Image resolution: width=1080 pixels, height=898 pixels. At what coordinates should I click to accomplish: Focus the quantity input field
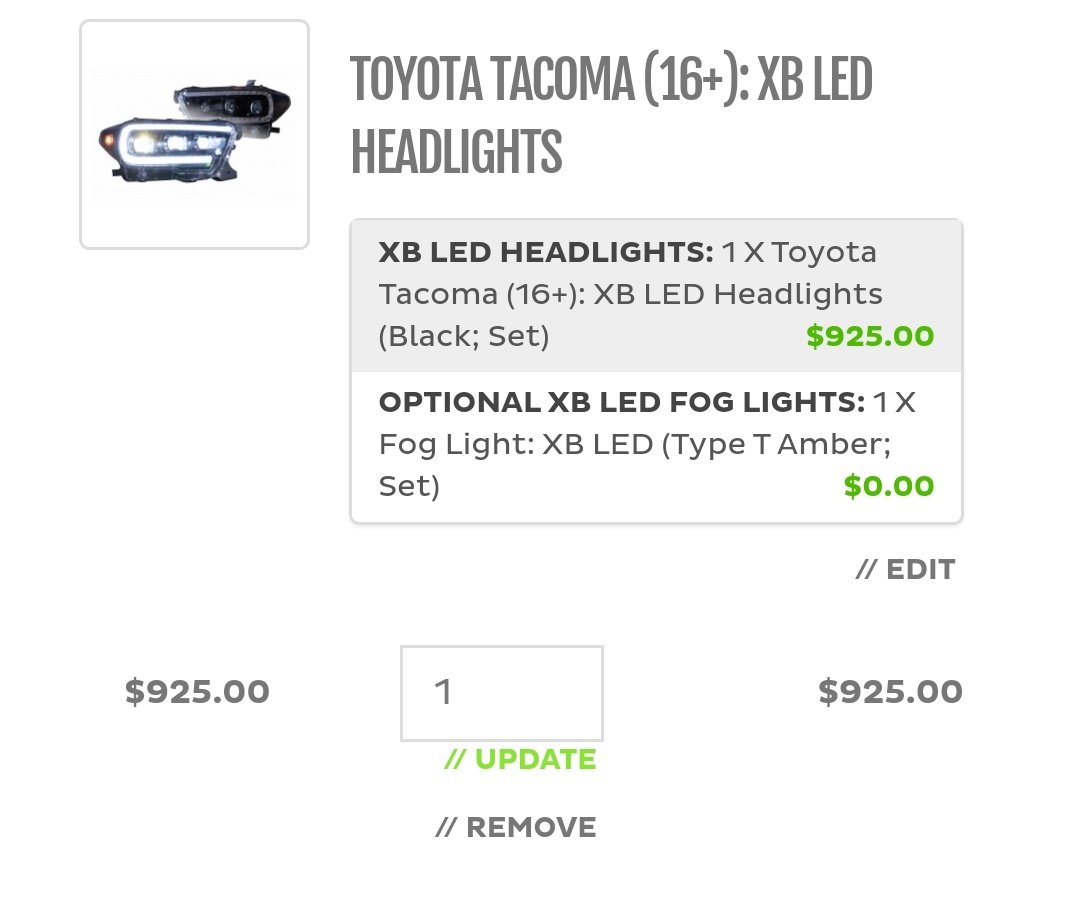click(x=502, y=693)
